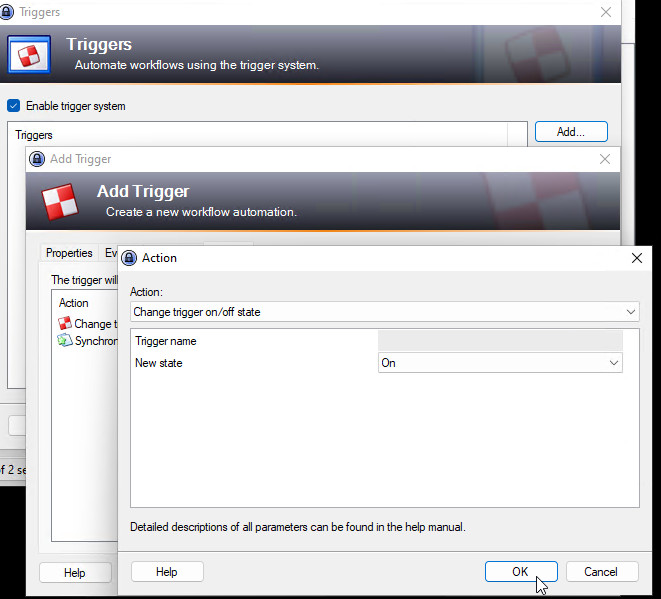Open Help in the Action dialog

point(167,572)
